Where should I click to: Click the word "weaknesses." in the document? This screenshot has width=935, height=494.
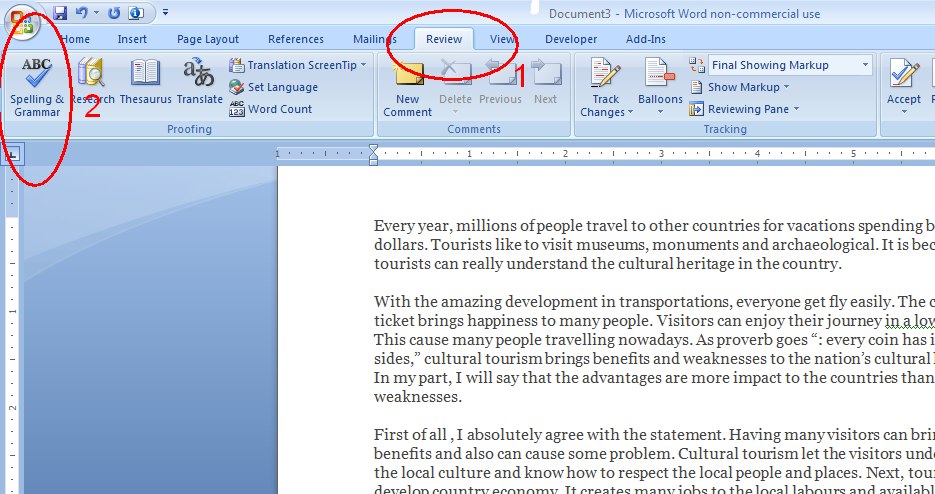coord(418,397)
